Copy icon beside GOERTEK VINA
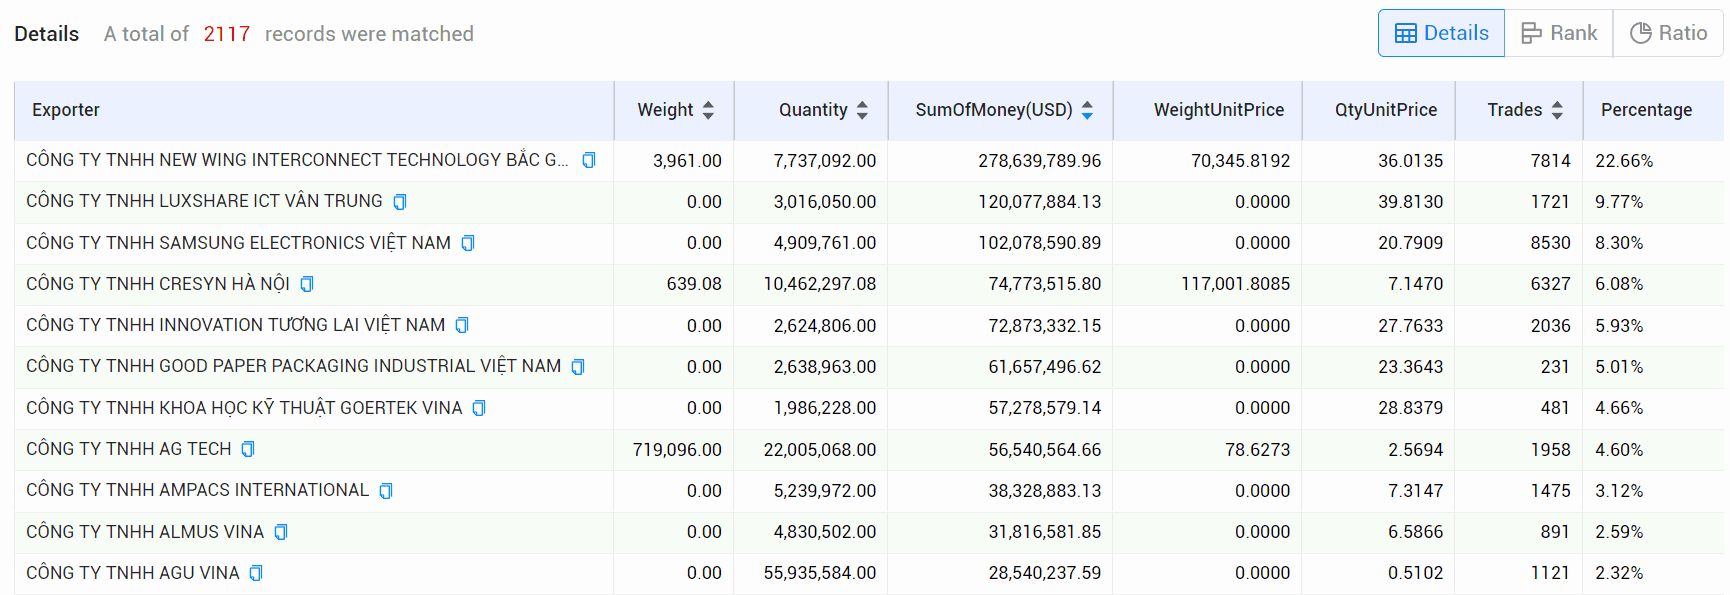This screenshot has height=595, width=1730. point(479,408)
